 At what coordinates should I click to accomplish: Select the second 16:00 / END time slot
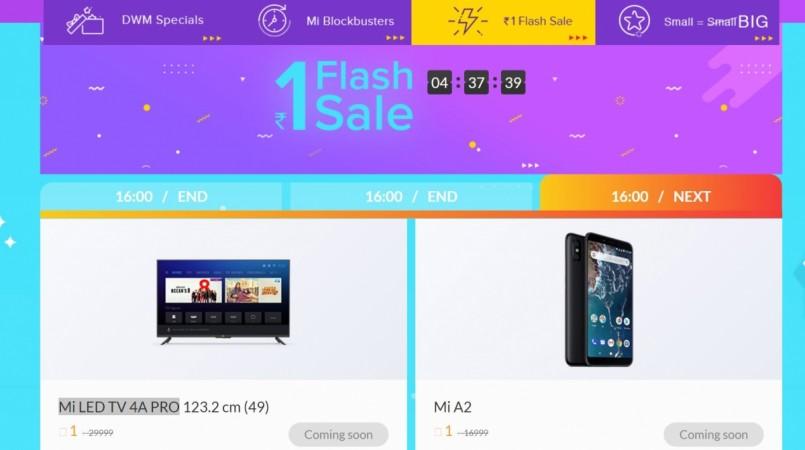411,197
